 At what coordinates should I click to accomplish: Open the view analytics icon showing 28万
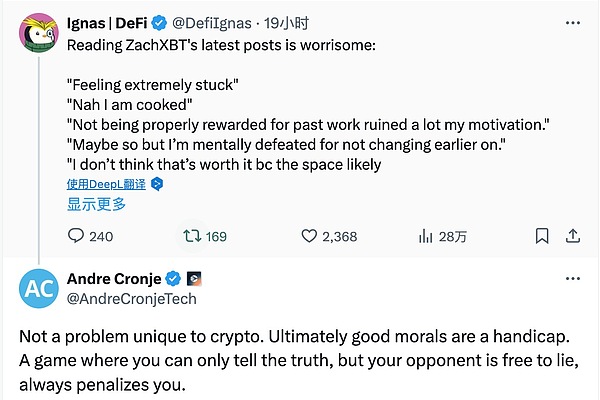(x=425, y=237)
